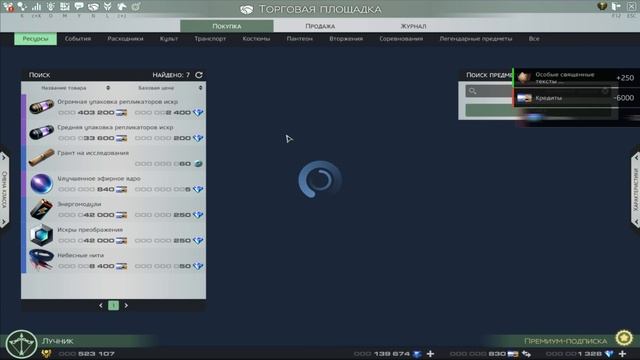Click the Средняя упаковка репликаторов искр name
The image size is (640, 360).
coord(115,127)
